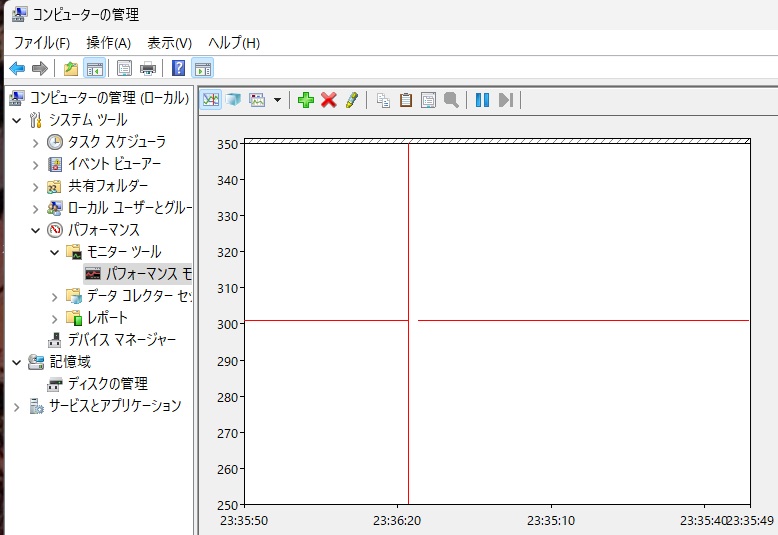Screen dimensions: 778x535
Task: Select パフォーマンス tree item
Action: click(104, 230)
